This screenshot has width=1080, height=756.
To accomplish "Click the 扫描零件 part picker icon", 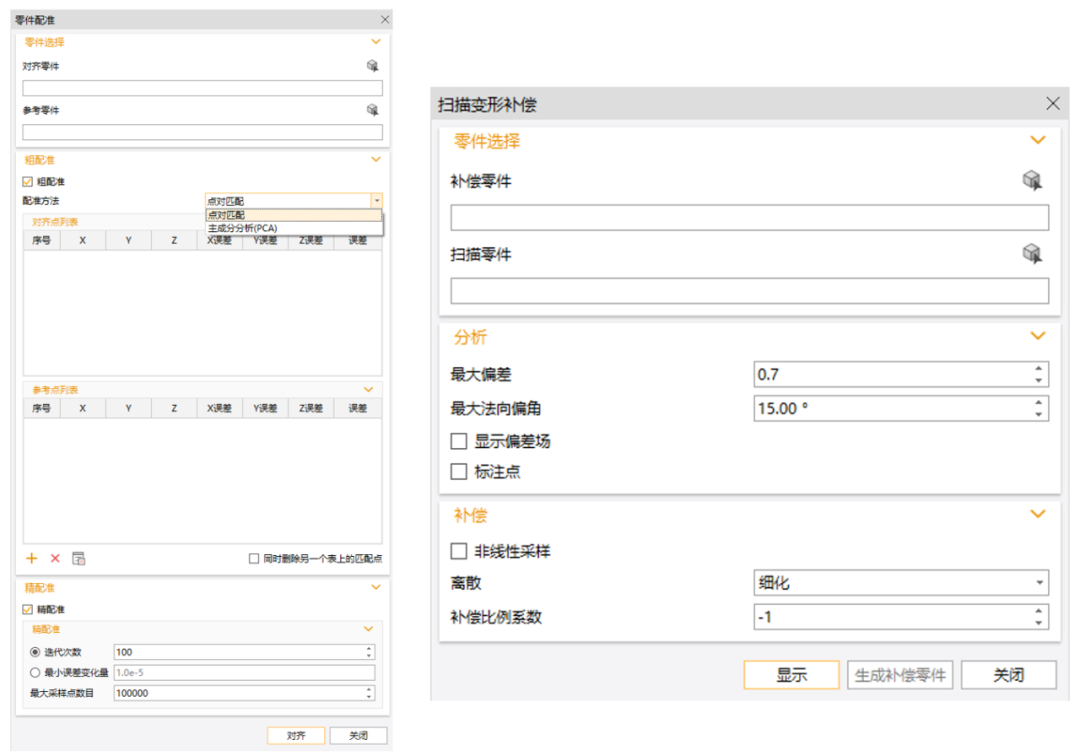I will [x=1032, y=254].
